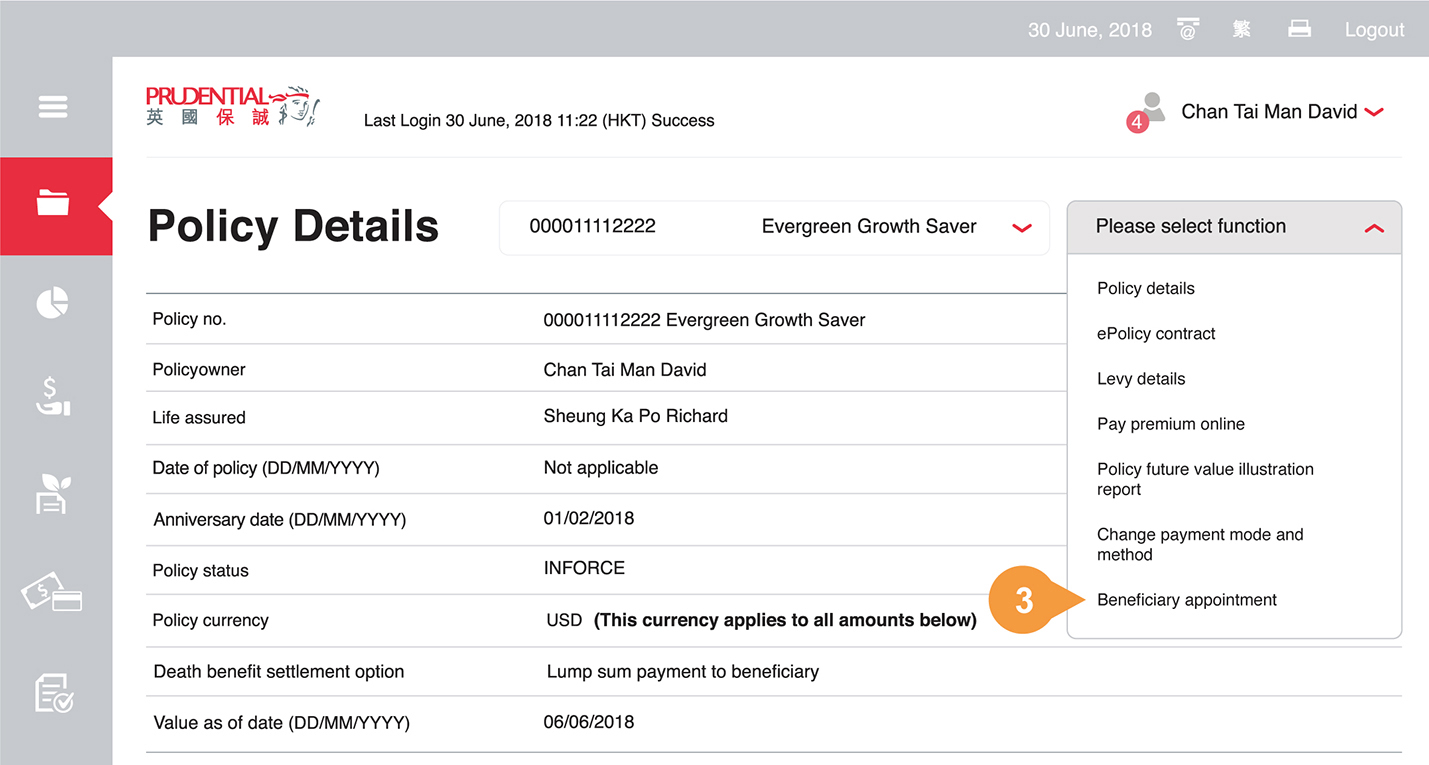Choose Levy details from function list
The height and width of the screenshot is (765, 1429).
coord(1141,379)
